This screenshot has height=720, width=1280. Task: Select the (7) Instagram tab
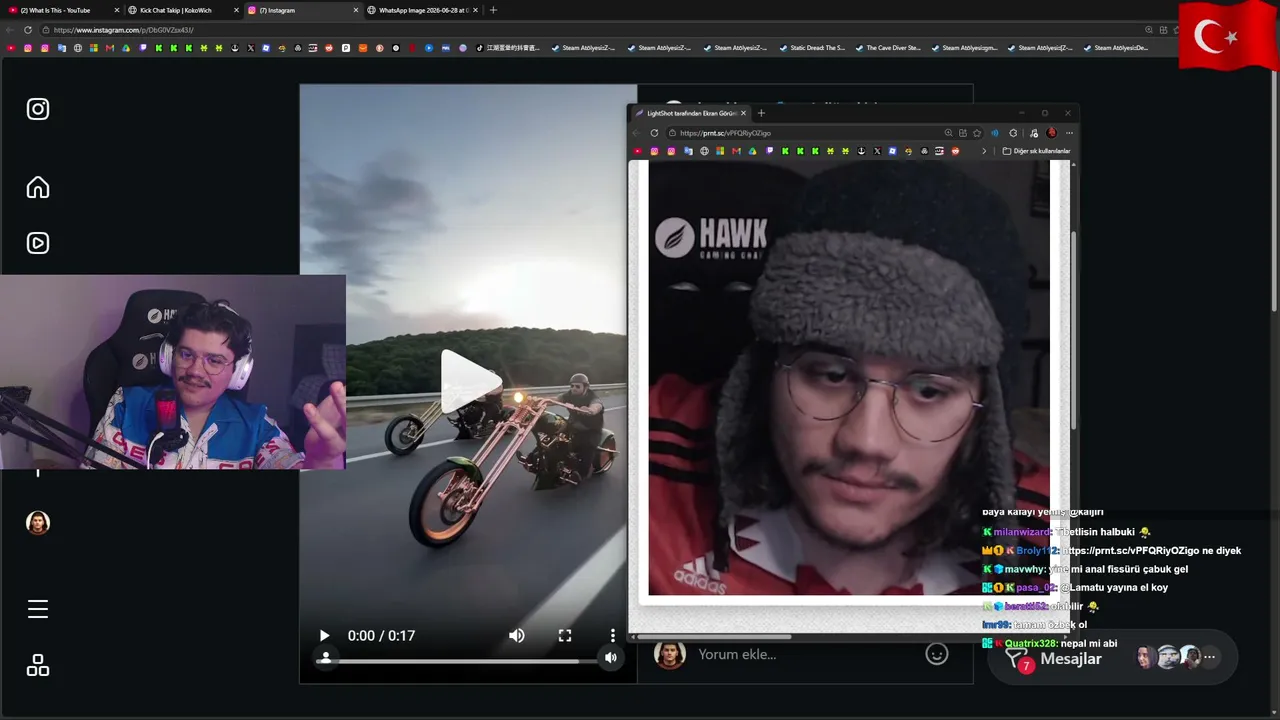[302, 10]
